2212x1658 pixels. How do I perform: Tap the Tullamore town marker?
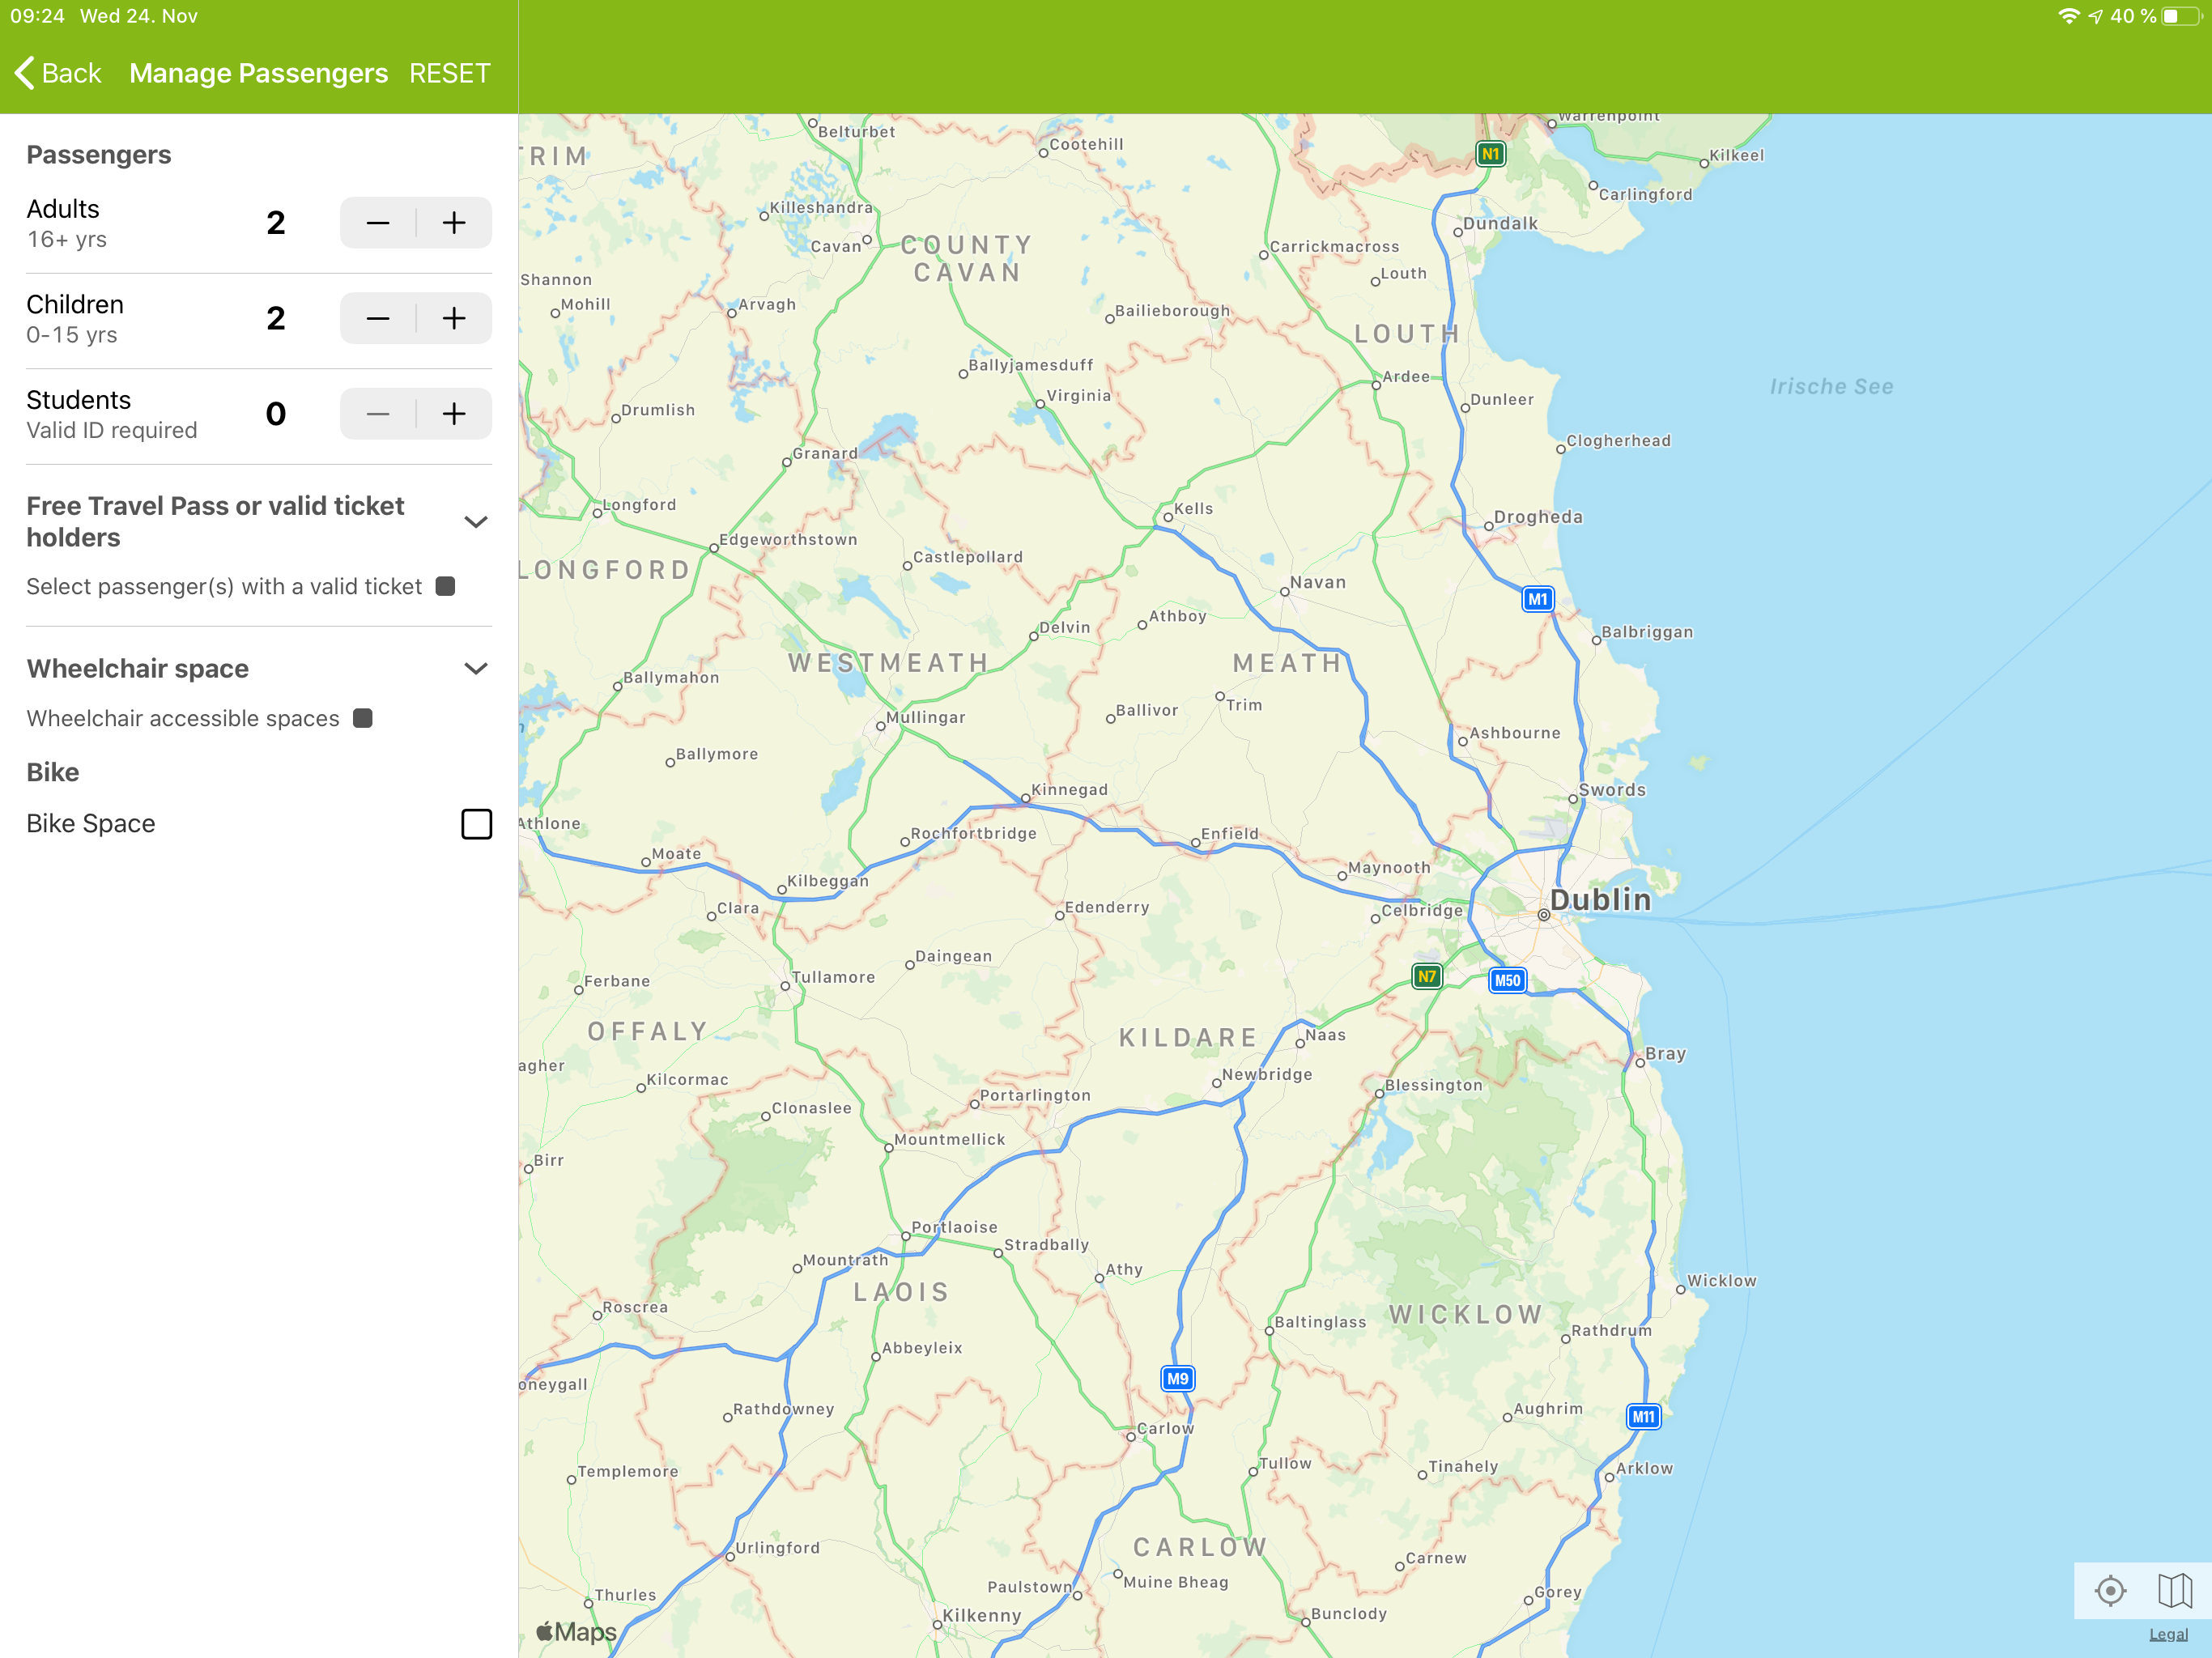click(785, 987)
